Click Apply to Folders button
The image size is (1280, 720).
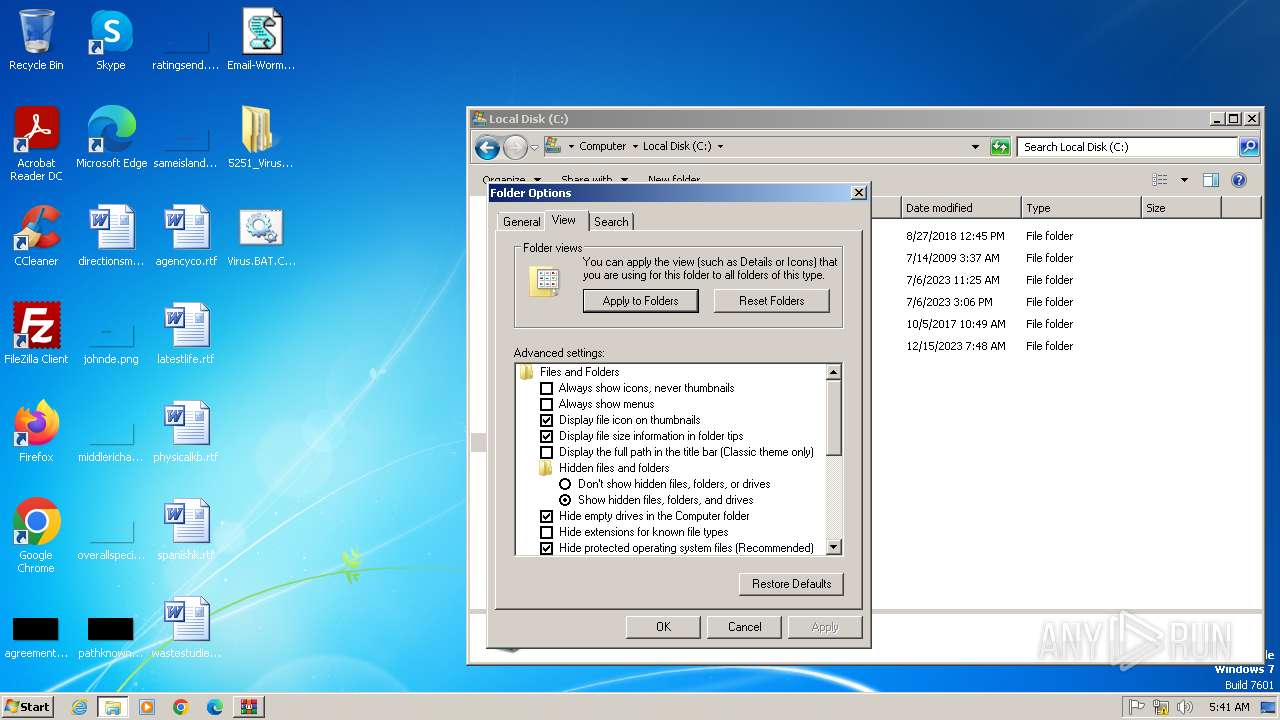point(641,301)
